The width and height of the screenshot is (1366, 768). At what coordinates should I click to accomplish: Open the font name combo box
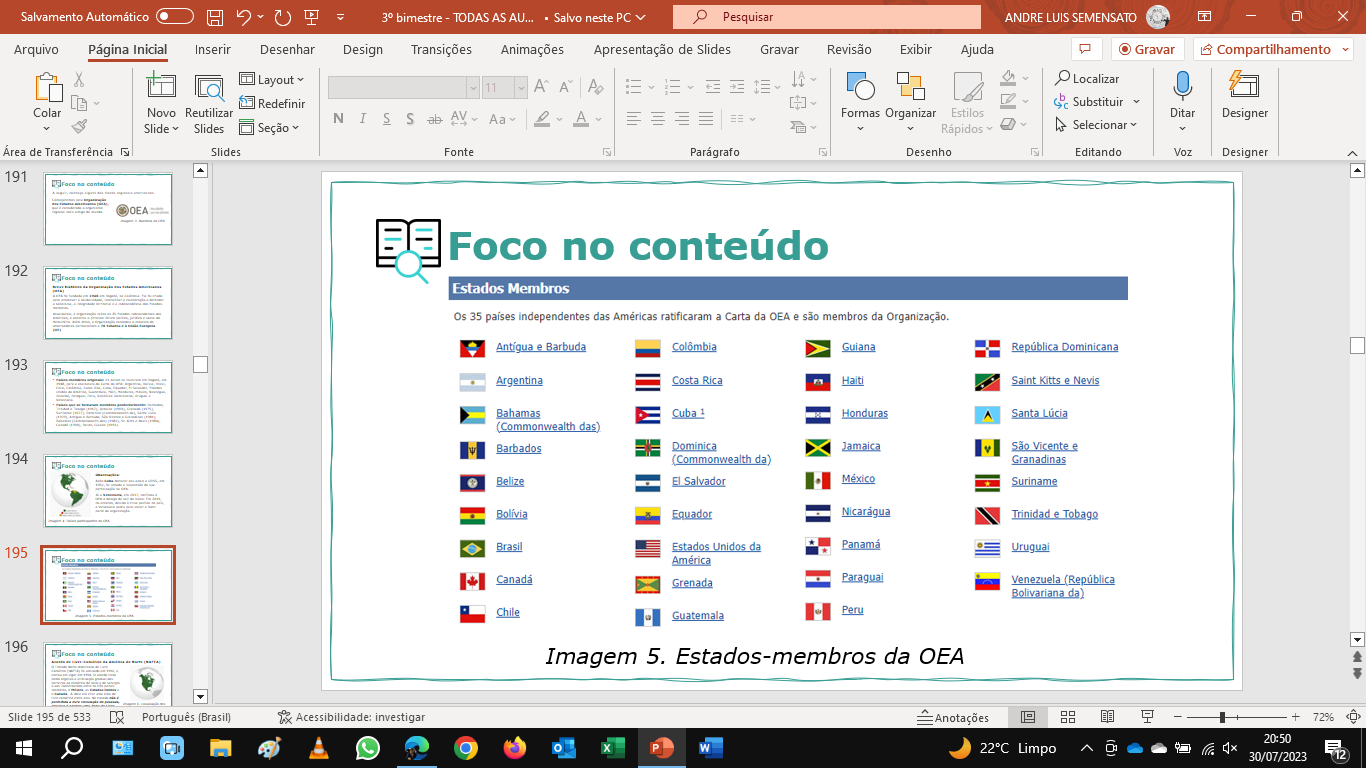point(404,88)
